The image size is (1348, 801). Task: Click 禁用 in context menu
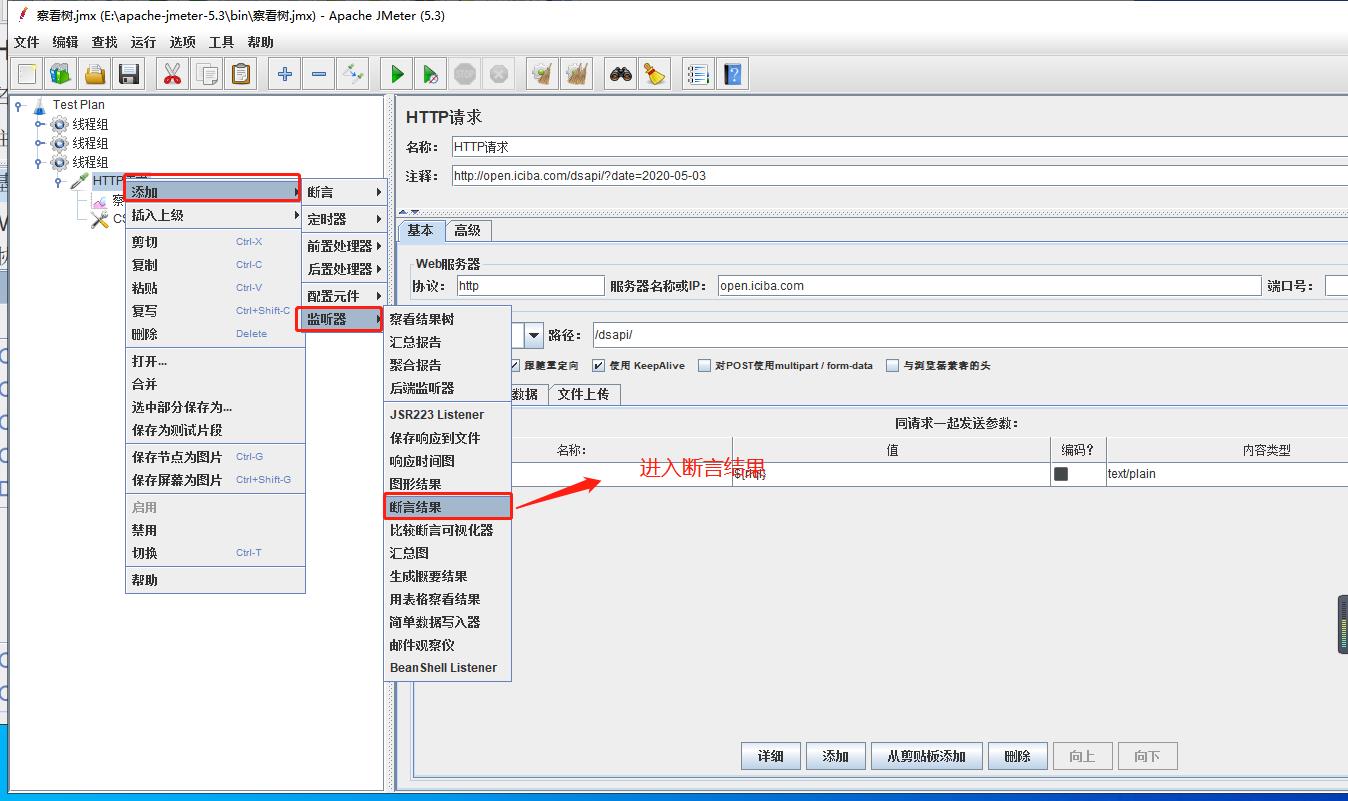pyautogui.click(x=215, y=530)
